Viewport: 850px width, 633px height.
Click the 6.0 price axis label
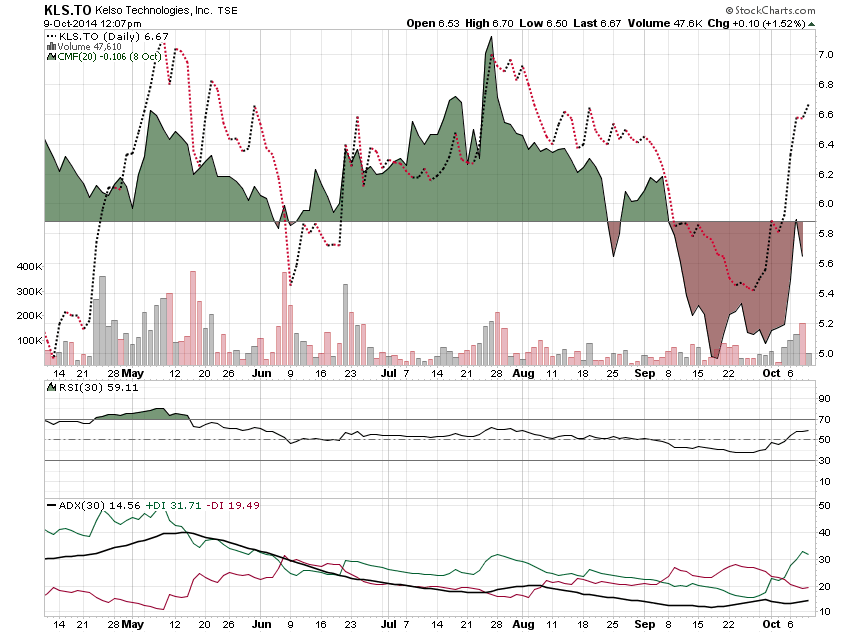click(826, 204)
